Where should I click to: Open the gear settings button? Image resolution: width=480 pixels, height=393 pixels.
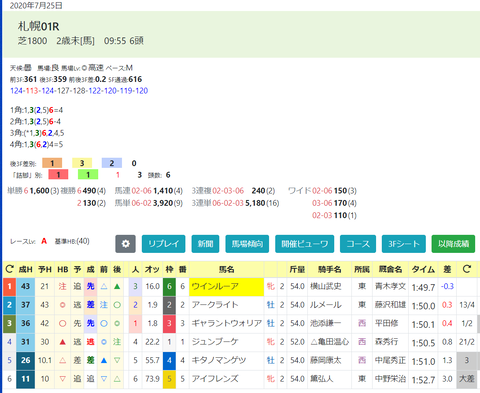pos(125,244)
